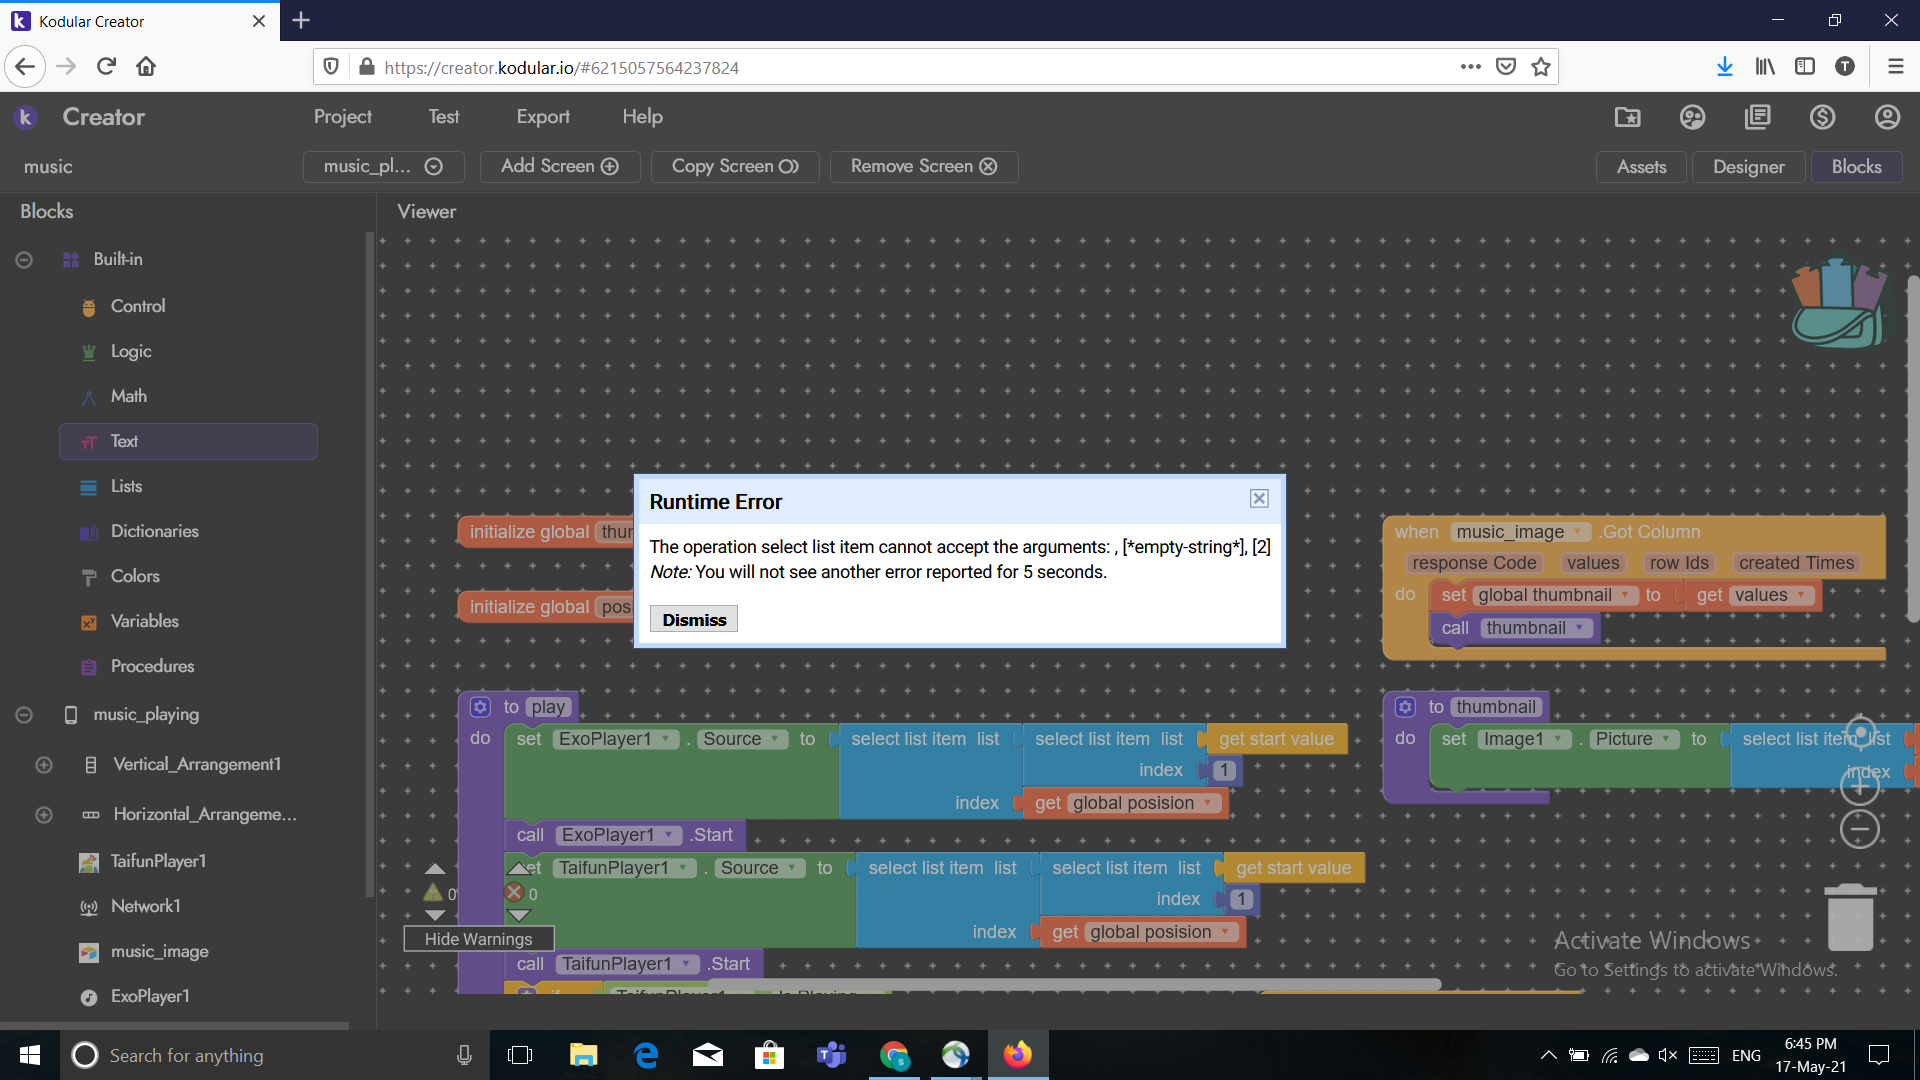
Task: Click the dollar coin icon in header
Action: pyautogui.click(x=1822, y=117)
